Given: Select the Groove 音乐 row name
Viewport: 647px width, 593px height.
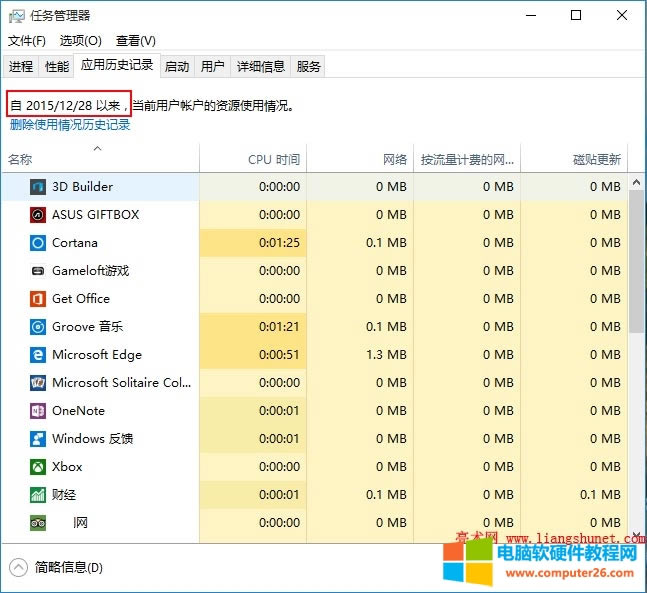Looking at the screenshot, I should [87, 327].
